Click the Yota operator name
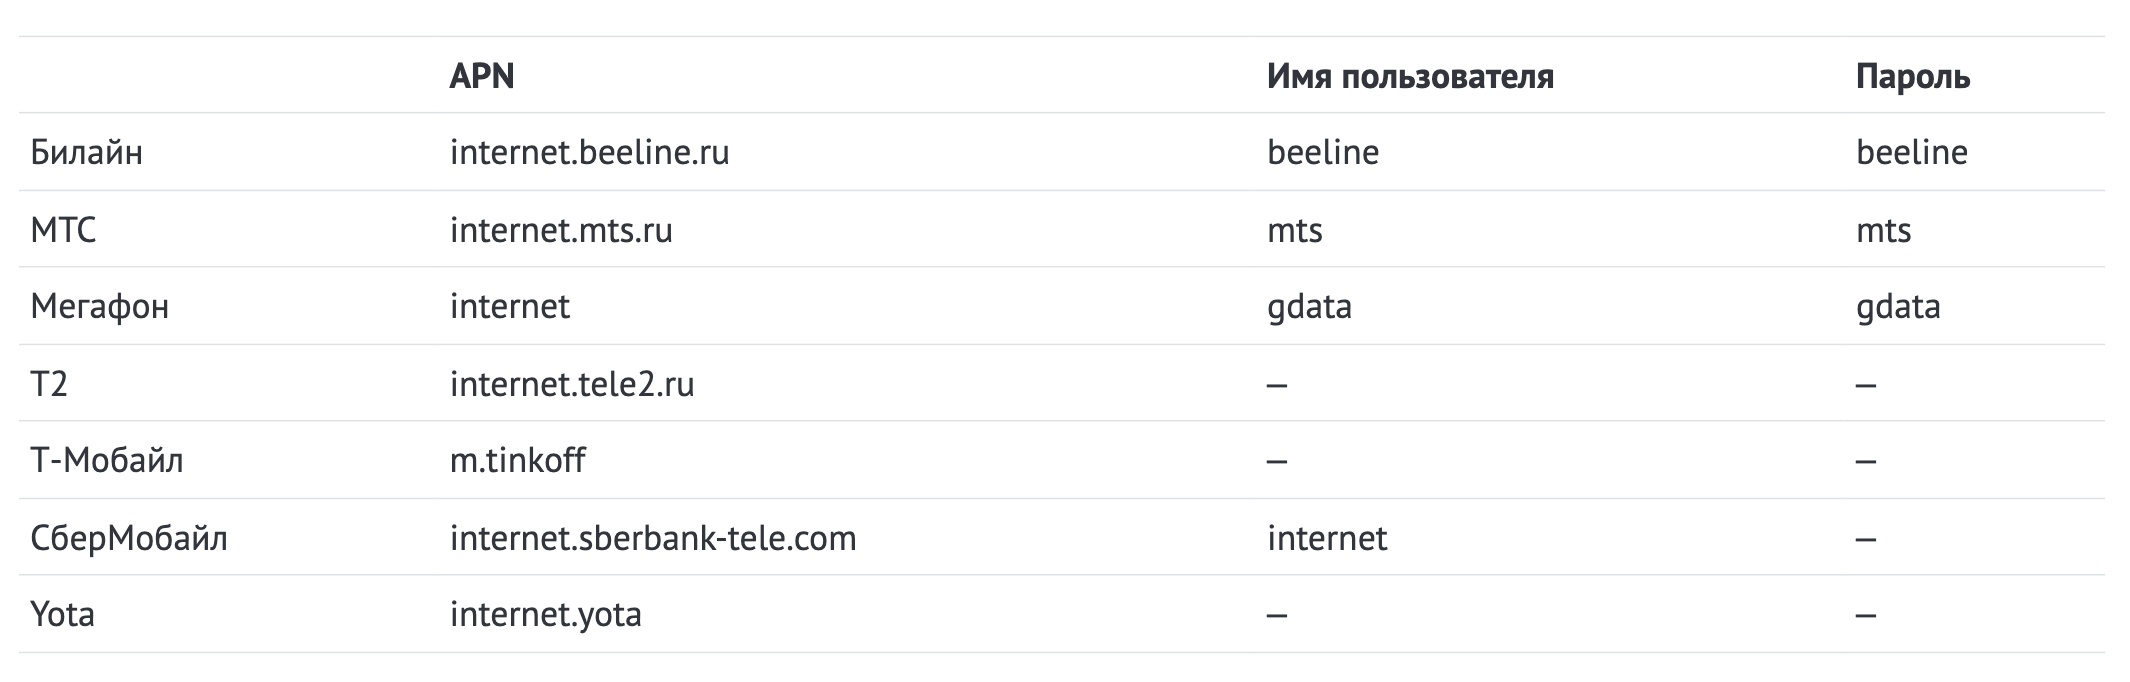 click(x=62, y=614)
